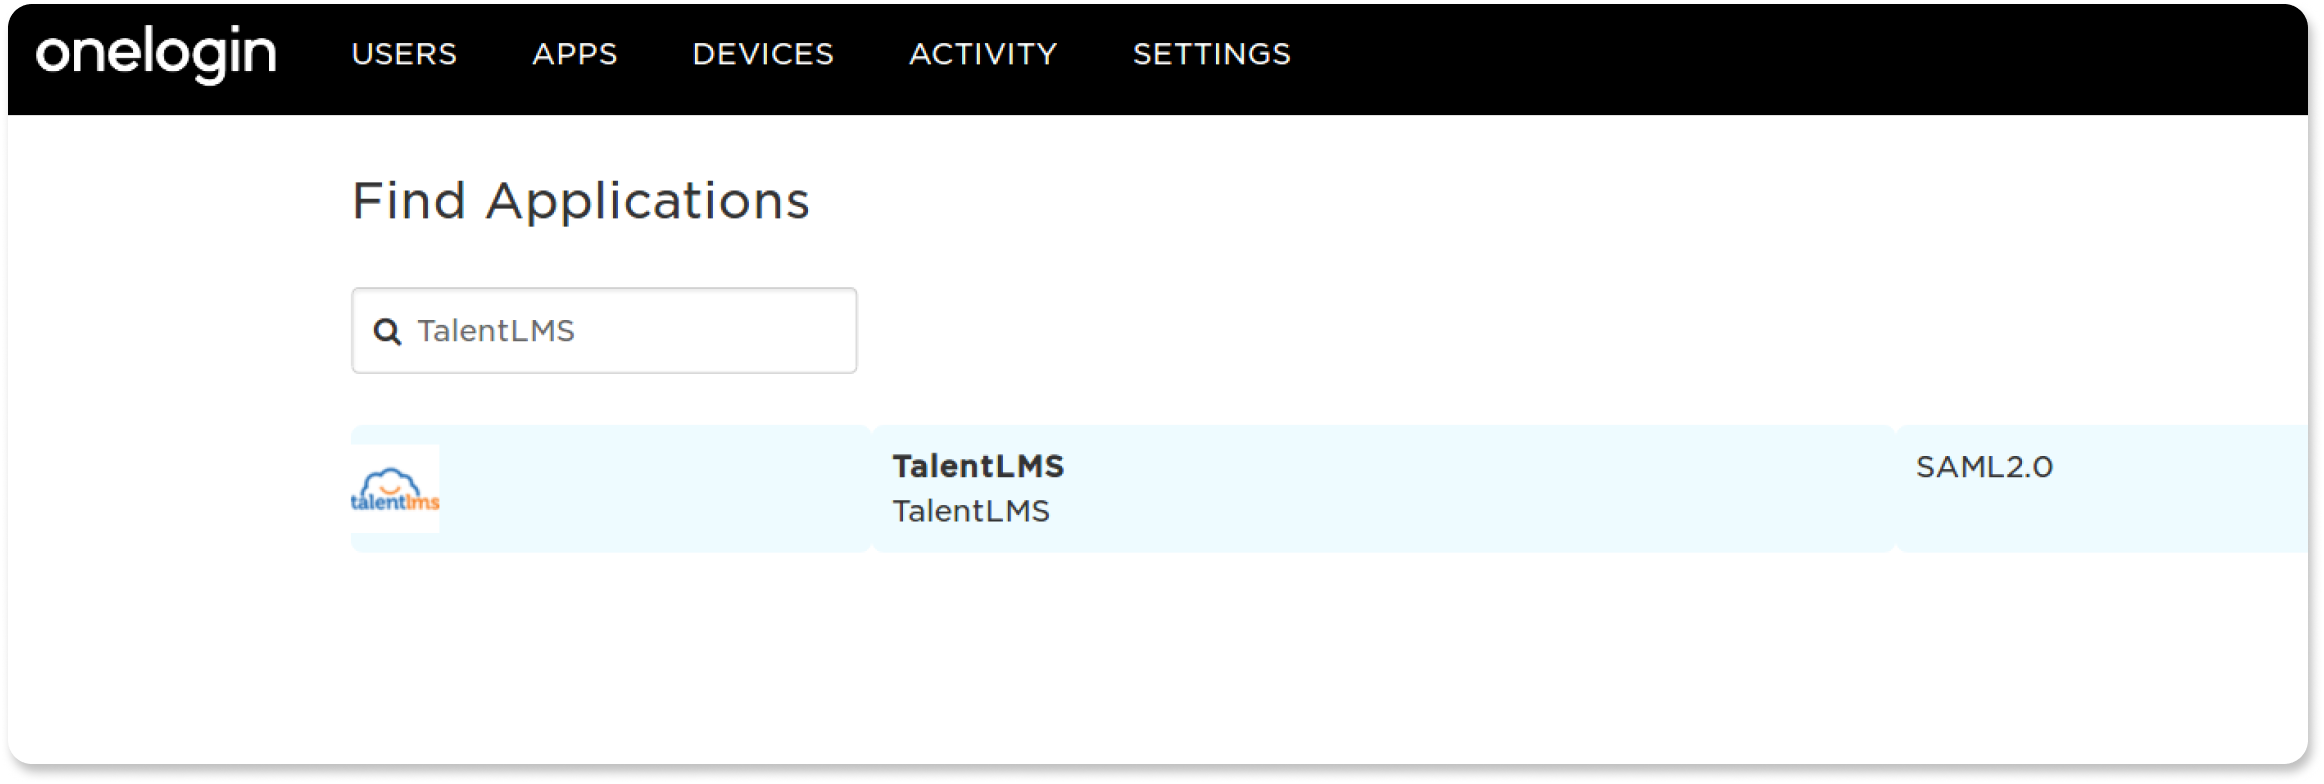The height and width of the screenshot is (784, 2324).
Task: Open the USERS menu
Action: pos(404,54)
